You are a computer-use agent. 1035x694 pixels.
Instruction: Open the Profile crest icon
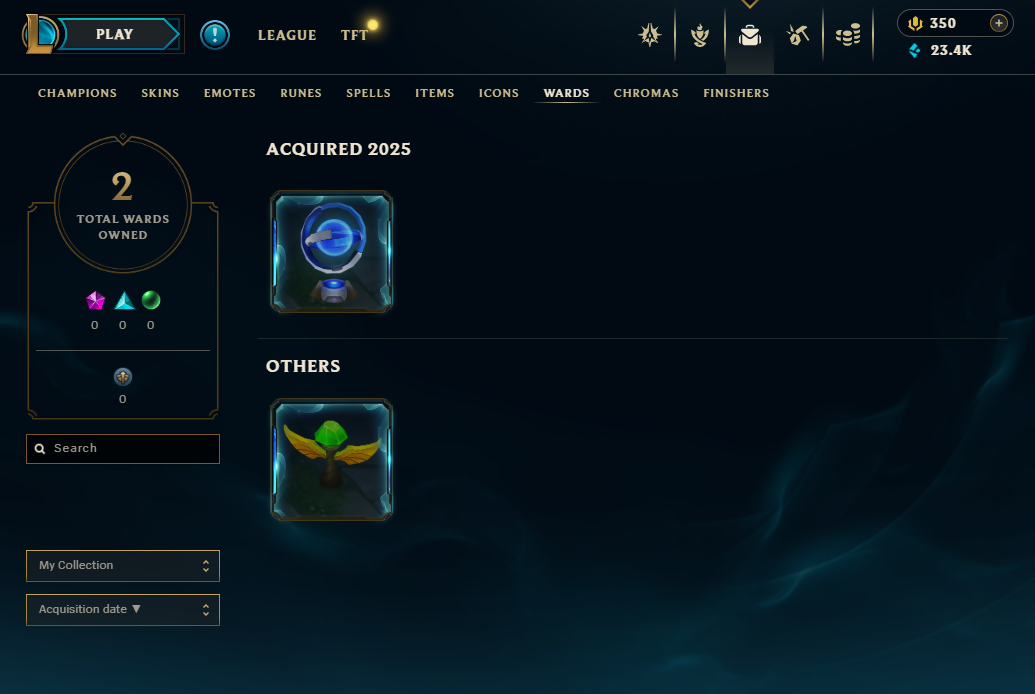(650, 35)
